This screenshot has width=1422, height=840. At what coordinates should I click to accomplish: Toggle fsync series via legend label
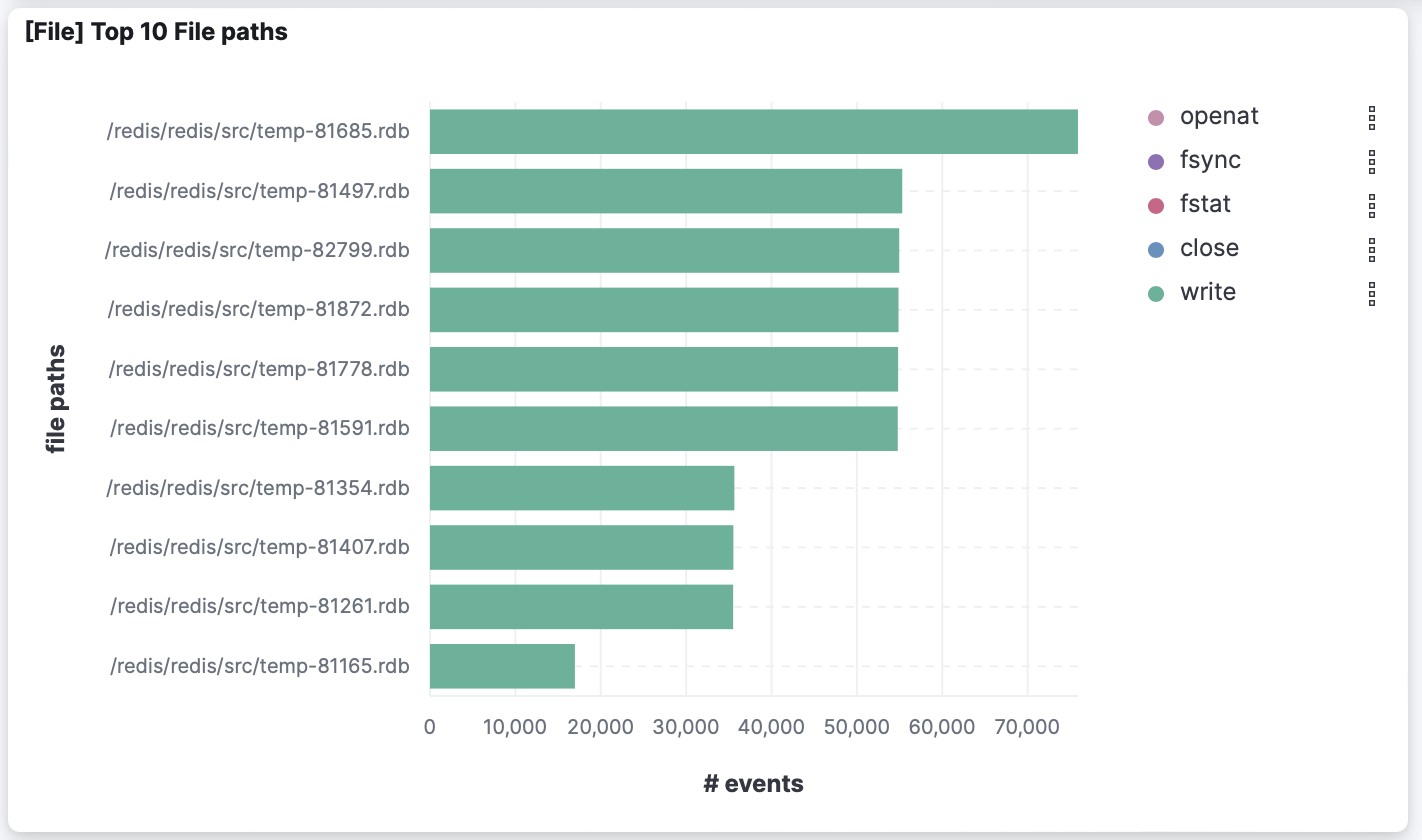click(x=1210, y=160)
